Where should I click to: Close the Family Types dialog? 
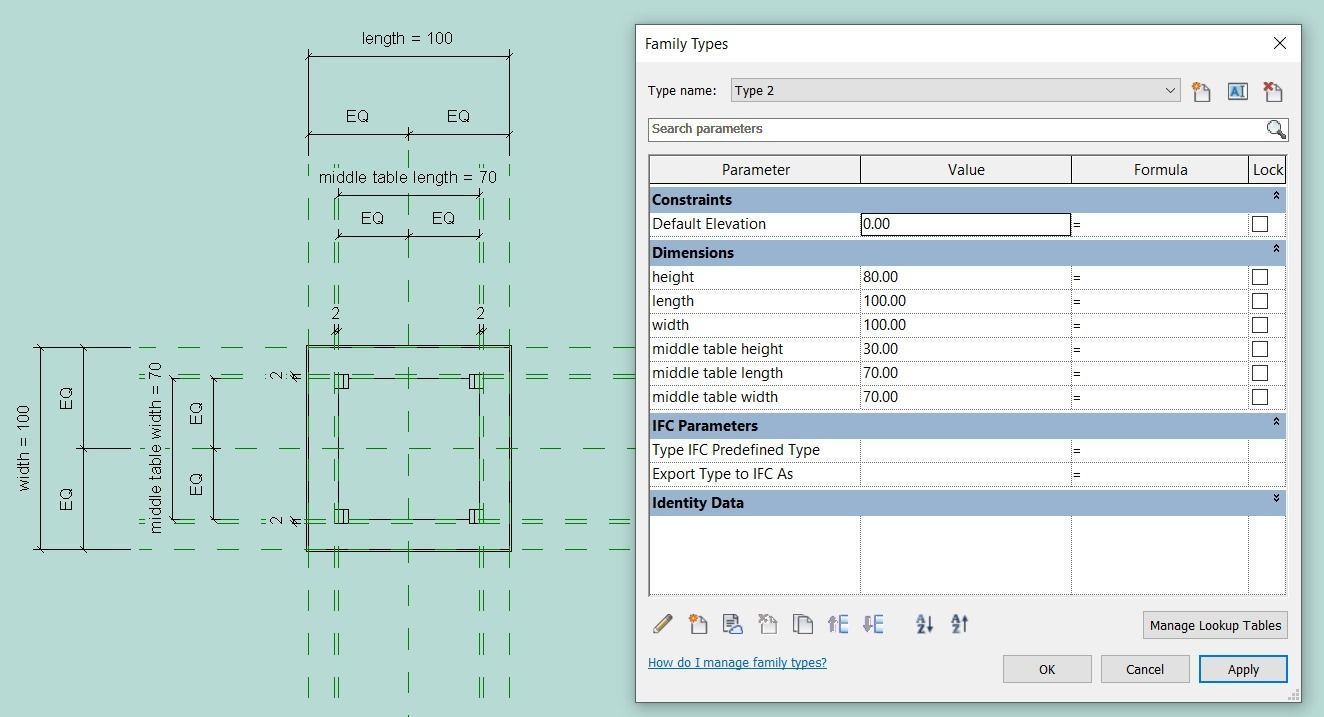[x=1280, y=43]
